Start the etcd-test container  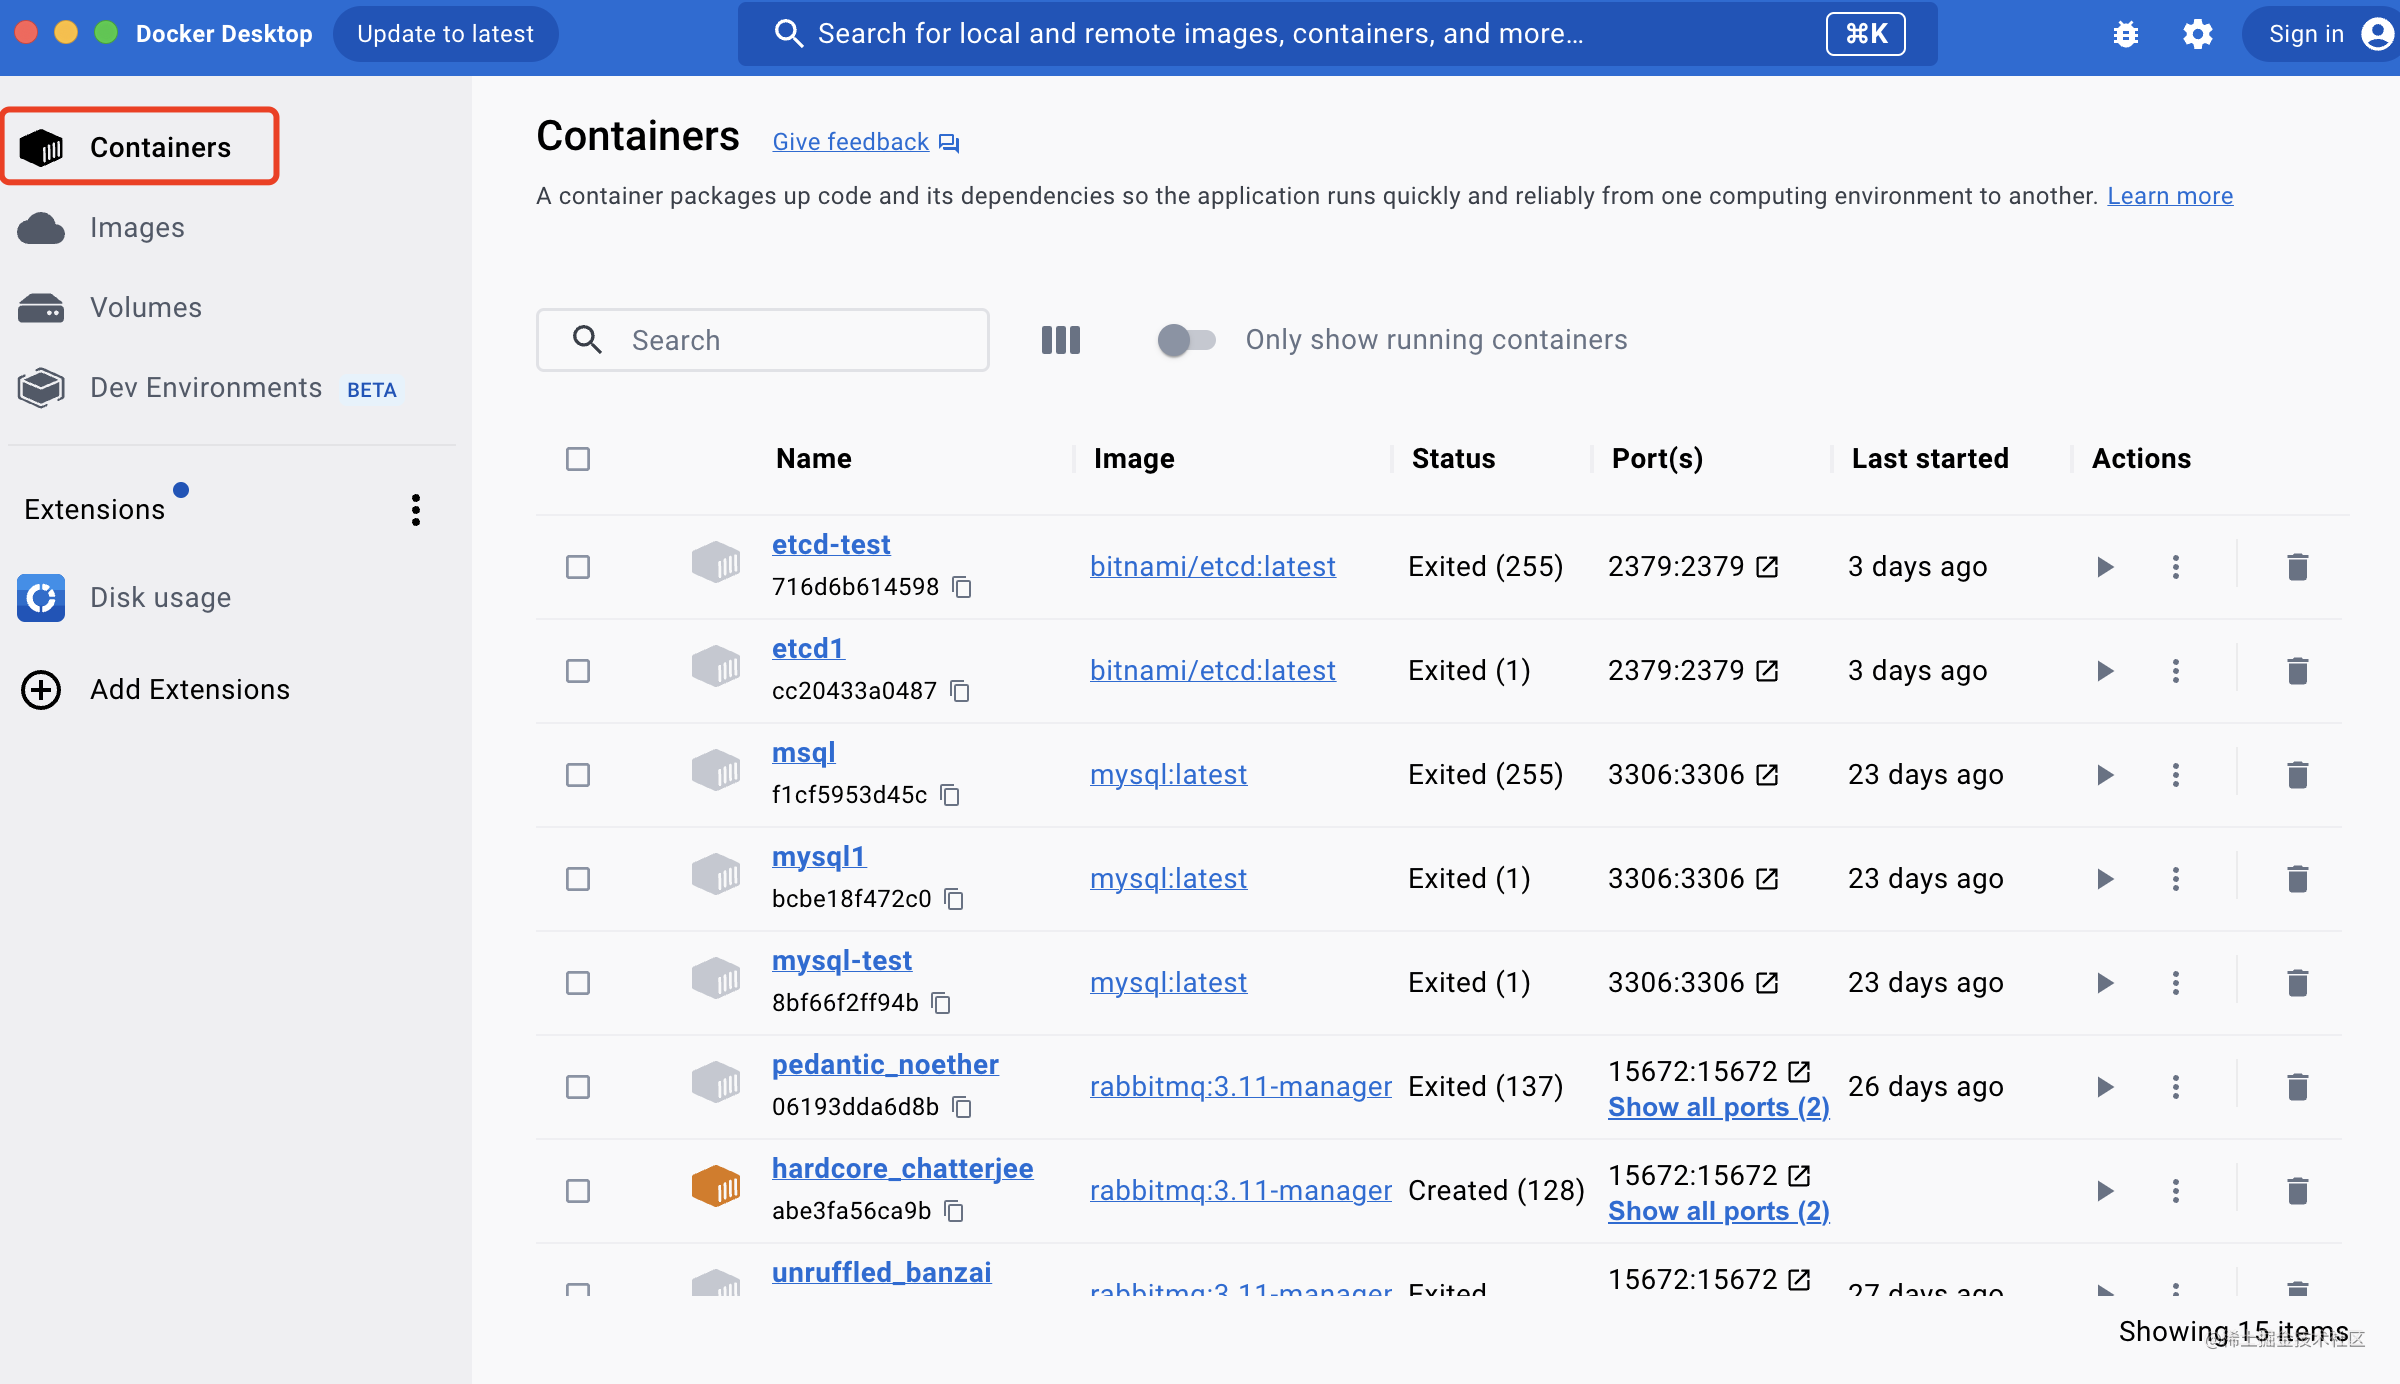coord(2105,567)
